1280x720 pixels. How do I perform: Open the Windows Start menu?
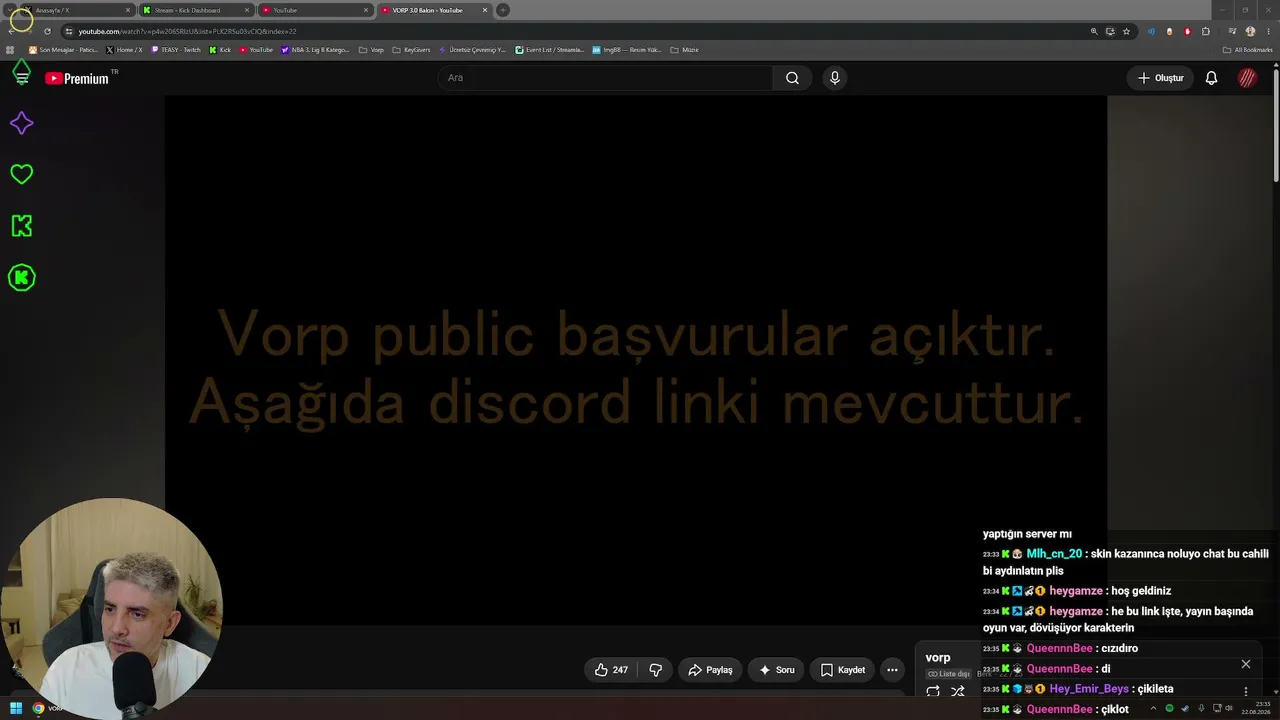(16, 708)
